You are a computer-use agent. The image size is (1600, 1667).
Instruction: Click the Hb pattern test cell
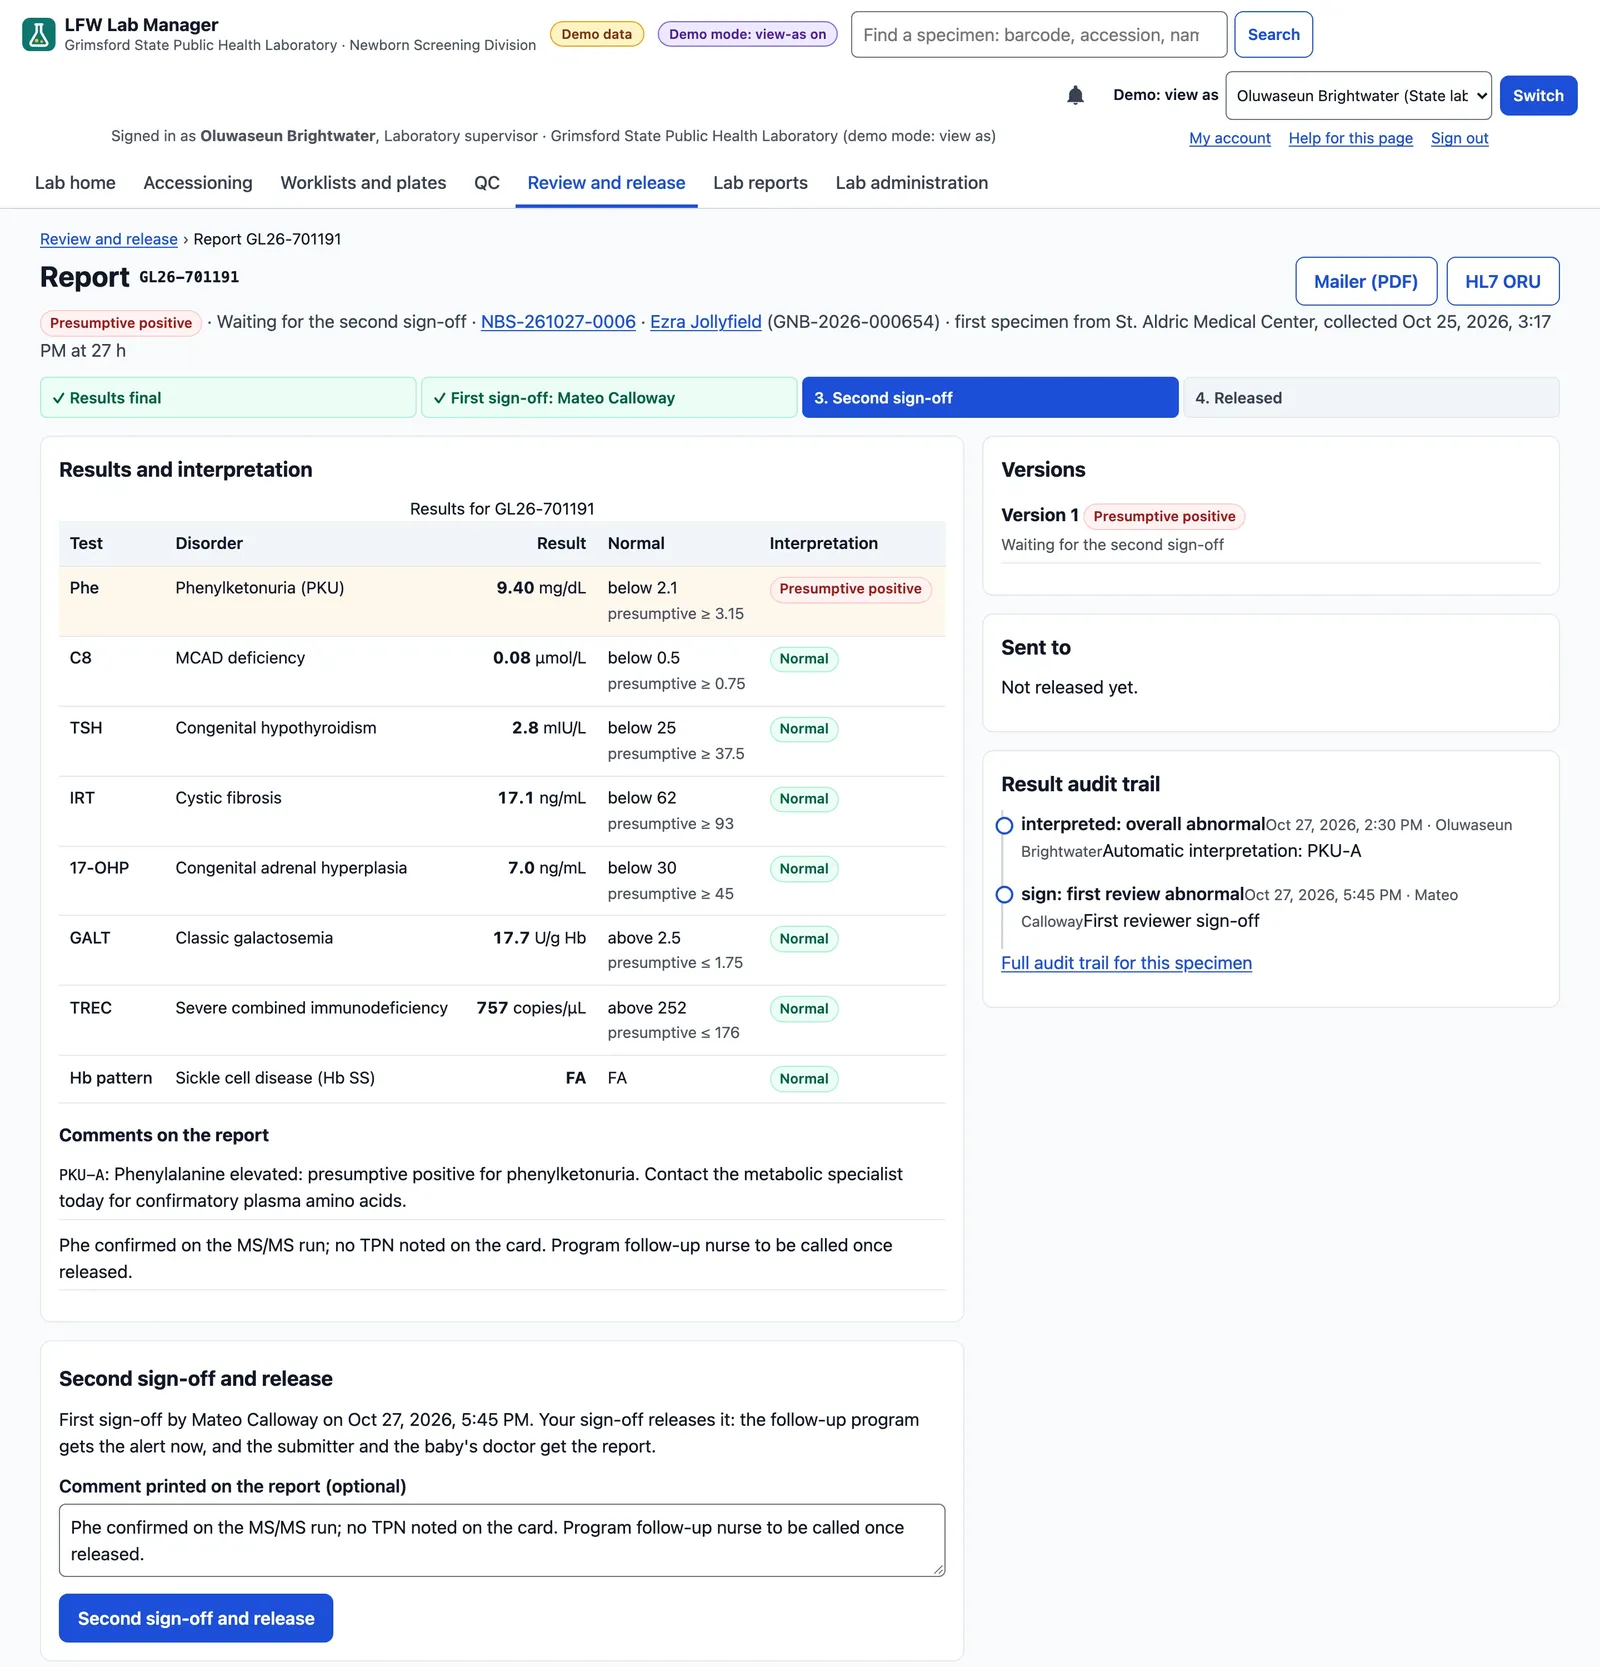click(x=111, y=1078)
